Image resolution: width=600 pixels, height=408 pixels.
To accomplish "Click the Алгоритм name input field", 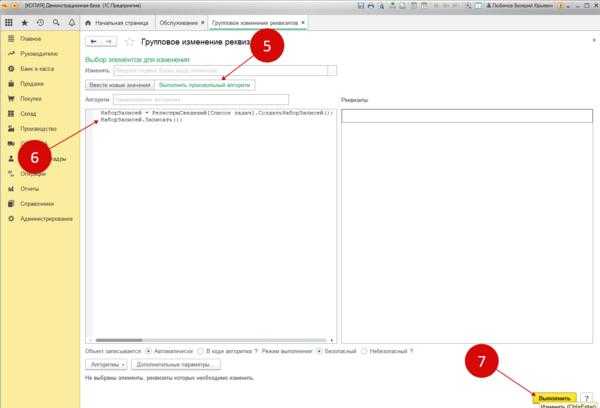I will [x=201, y=100].
